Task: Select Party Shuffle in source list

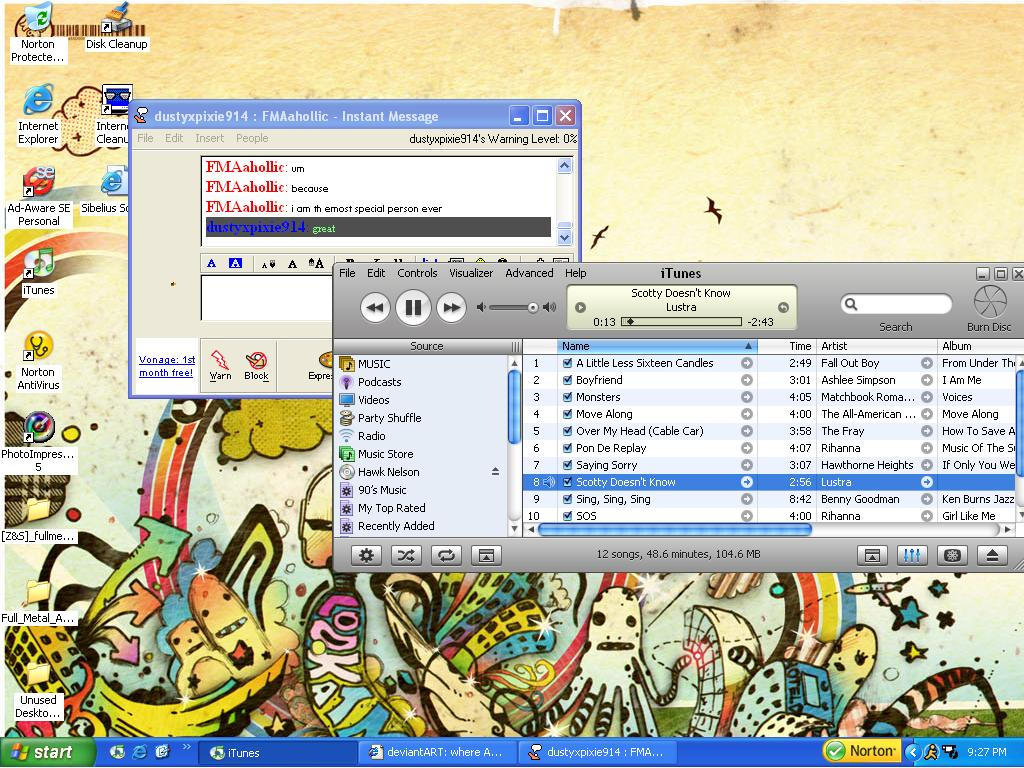Action: pyautogui.click(x=389, y=418)
